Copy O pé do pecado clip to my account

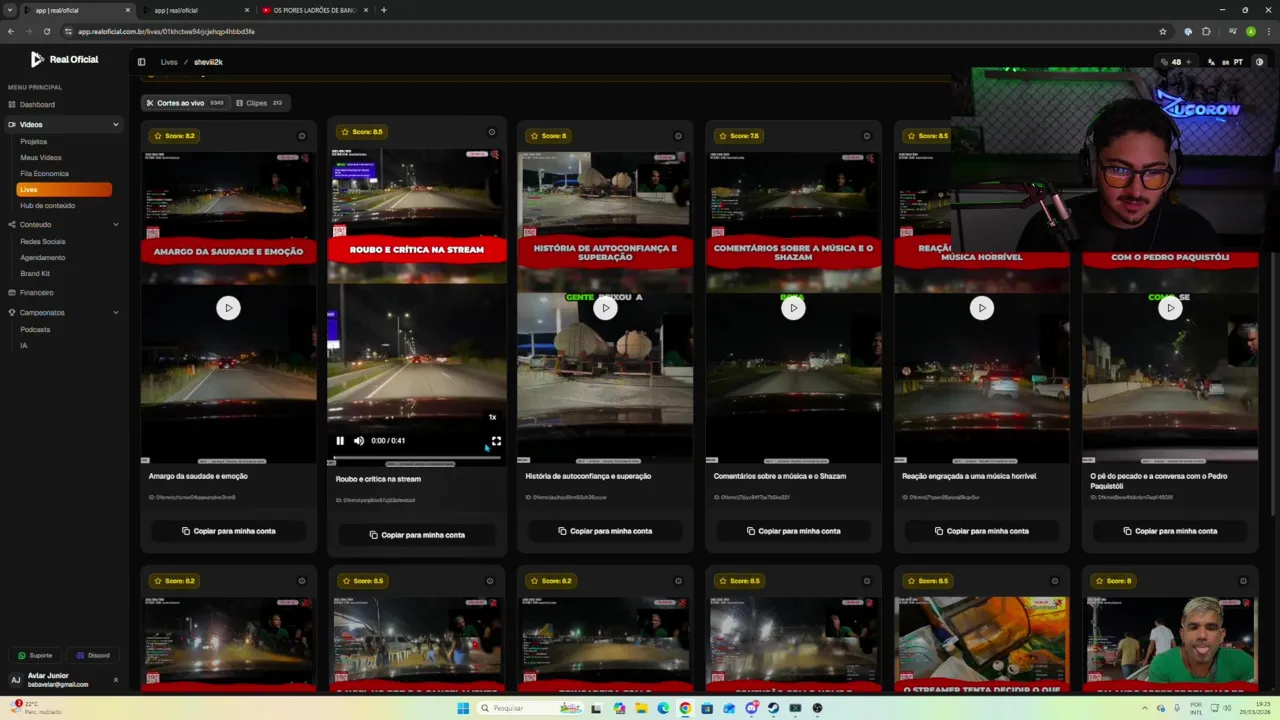(x=1170, y=531)
